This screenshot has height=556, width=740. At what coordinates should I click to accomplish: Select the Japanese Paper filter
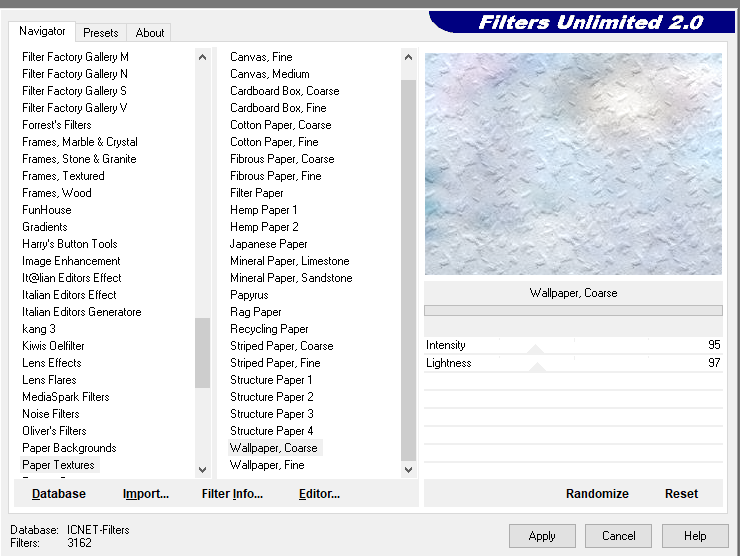pos(268,244)
